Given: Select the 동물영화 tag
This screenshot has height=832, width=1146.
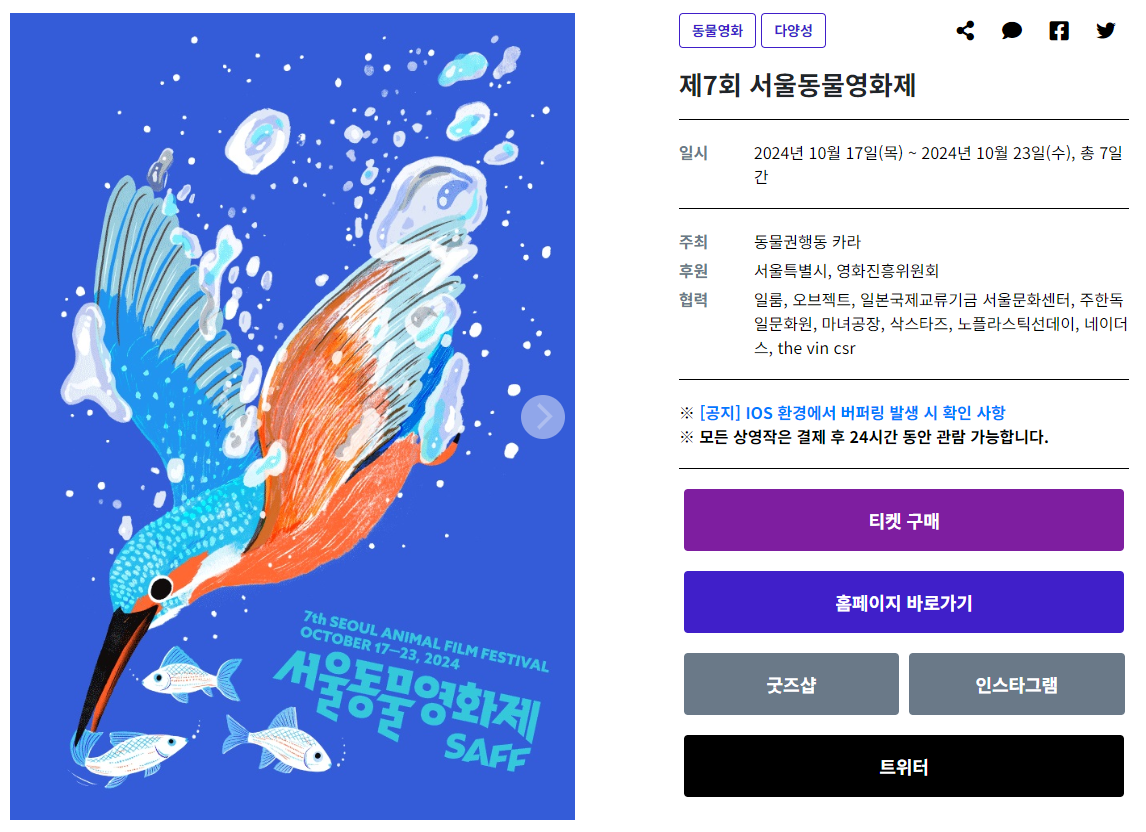Looking at the screenshot, I should (x=717, y=31).
